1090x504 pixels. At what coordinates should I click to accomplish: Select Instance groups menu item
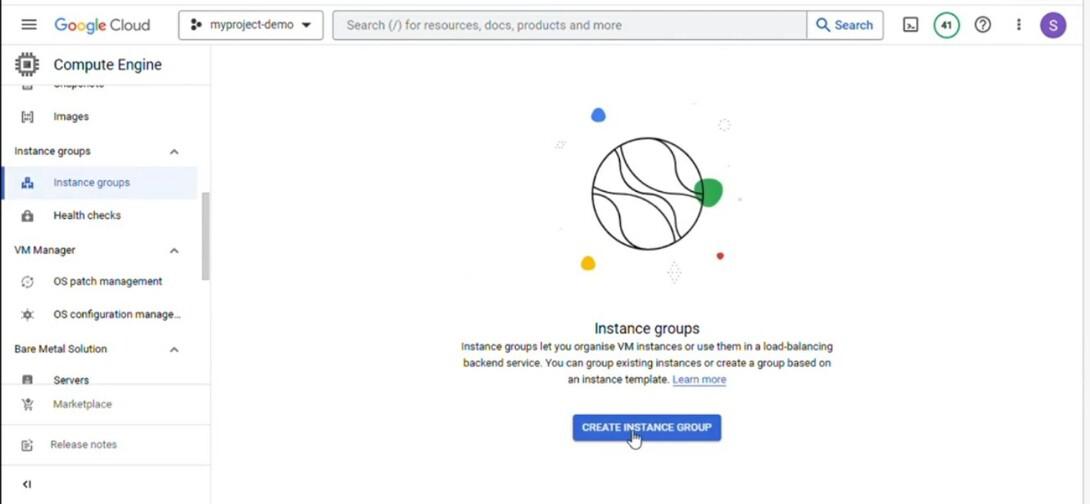100,182
